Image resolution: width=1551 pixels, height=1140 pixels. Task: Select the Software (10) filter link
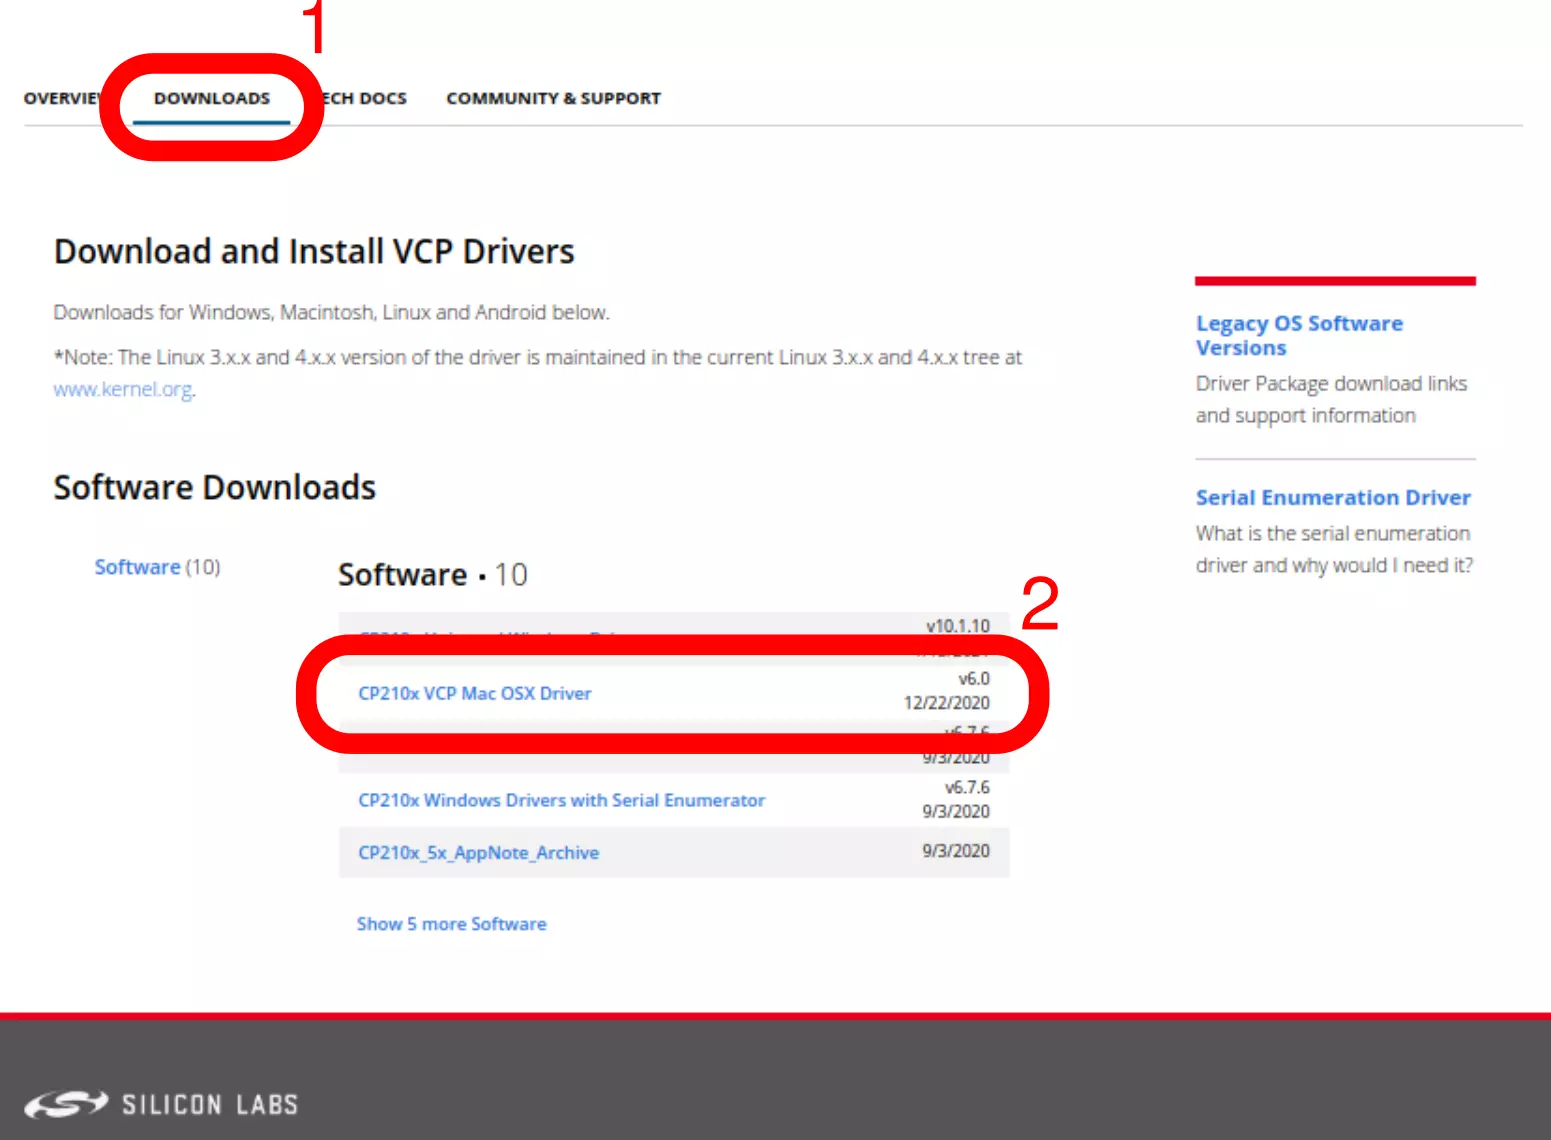(x=157, y=567)
